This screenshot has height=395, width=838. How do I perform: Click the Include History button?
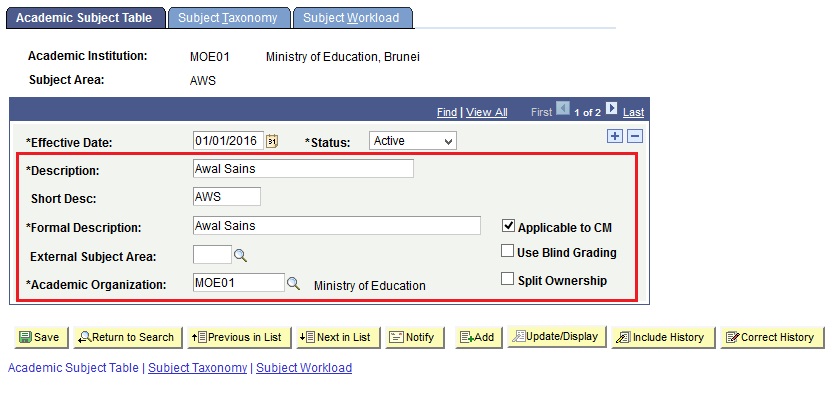pyautogui.click(x=663, y=337)
